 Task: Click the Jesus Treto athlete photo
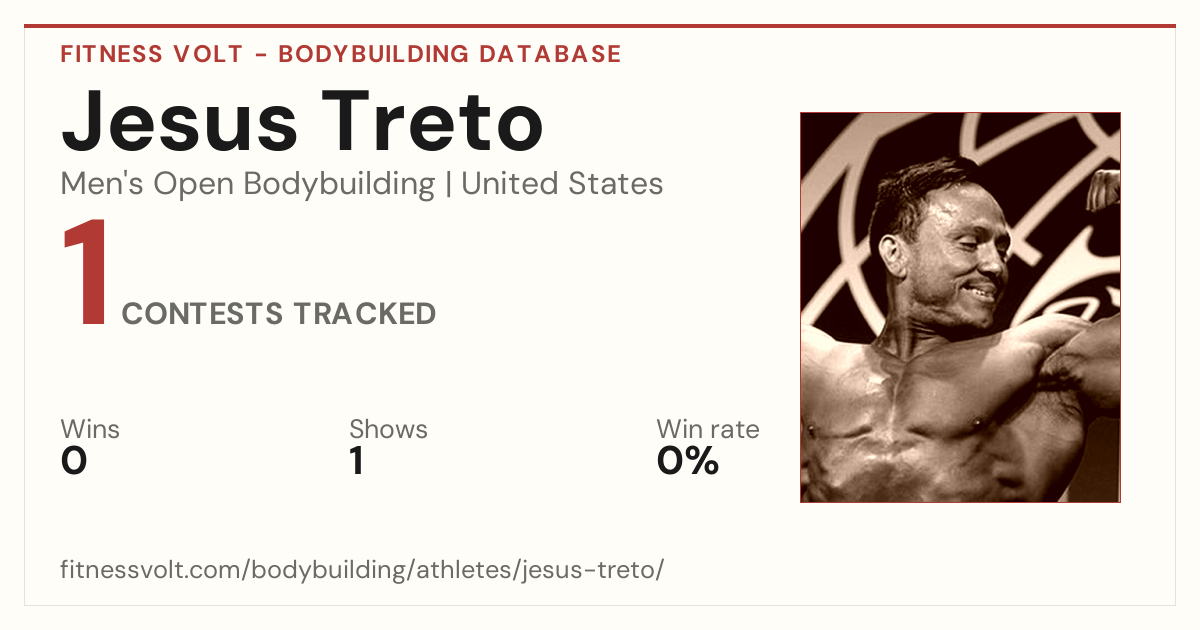coord(960,307)
